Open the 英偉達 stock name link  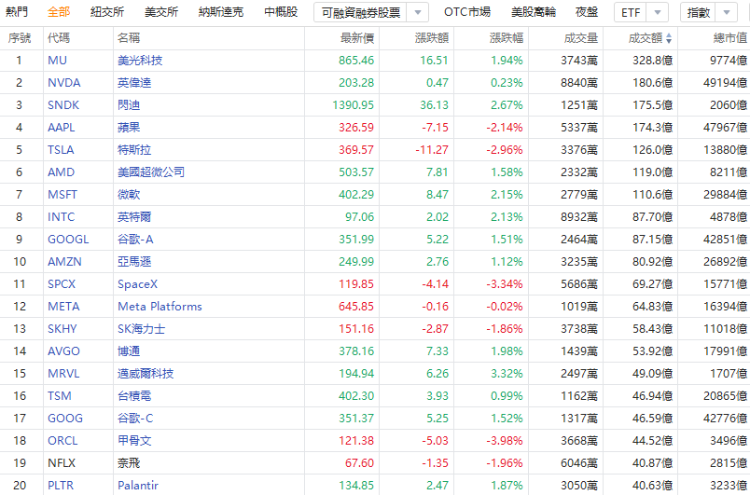coord(134,83)
